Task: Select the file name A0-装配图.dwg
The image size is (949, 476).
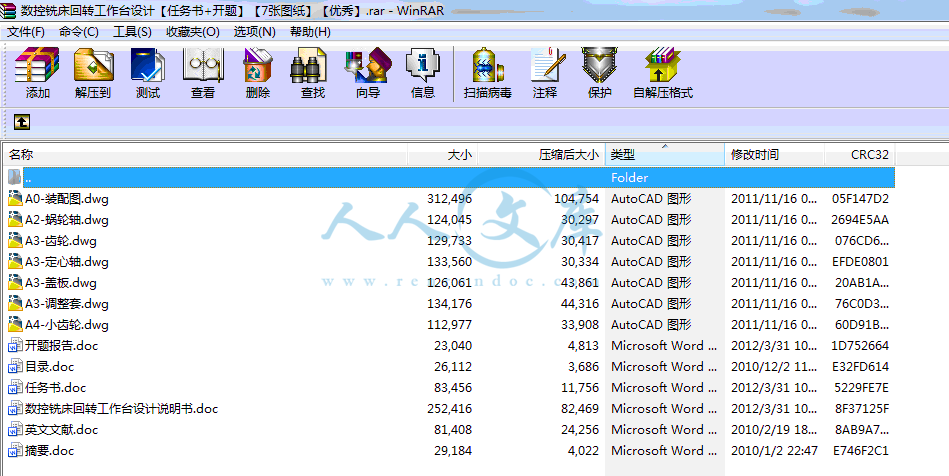Action: coord(67,199)
